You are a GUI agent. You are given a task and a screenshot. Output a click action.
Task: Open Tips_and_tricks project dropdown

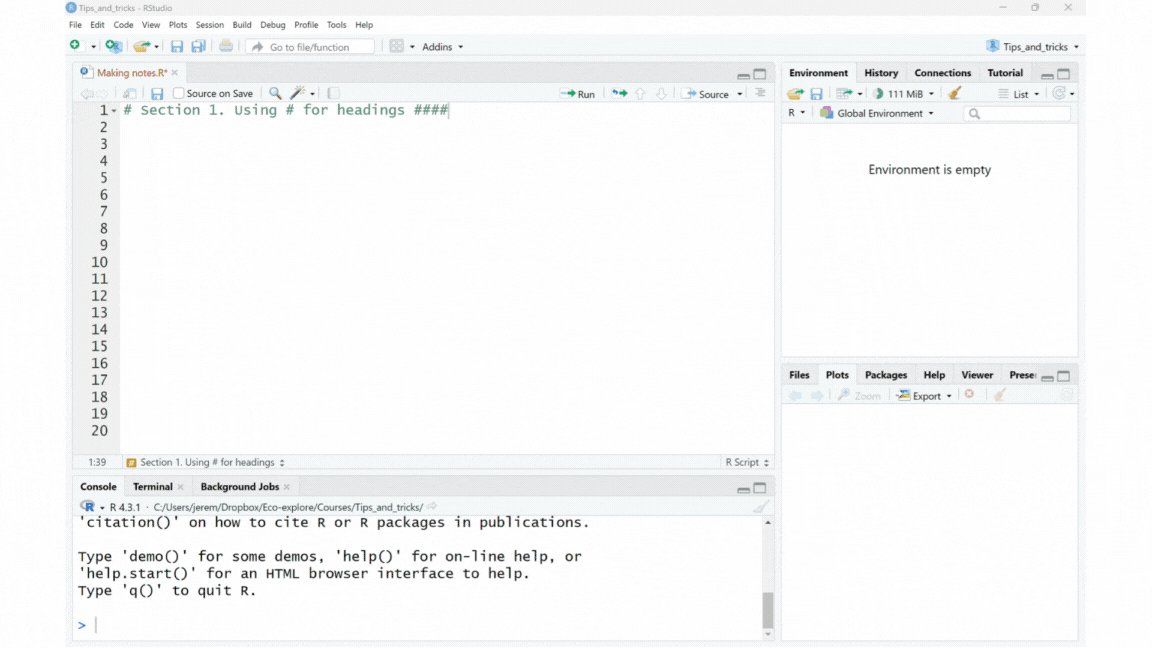tap(1033, 46)
